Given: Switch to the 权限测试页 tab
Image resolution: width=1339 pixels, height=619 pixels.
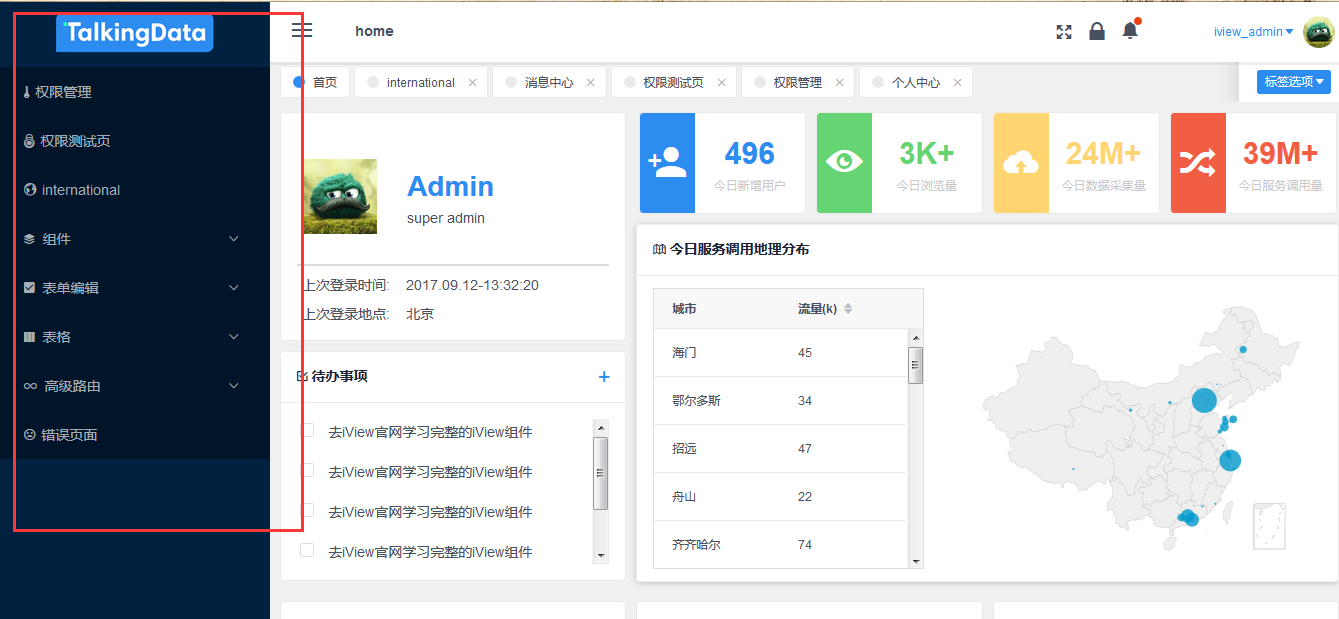Looking at the screenshot, I should pos(672,83).
